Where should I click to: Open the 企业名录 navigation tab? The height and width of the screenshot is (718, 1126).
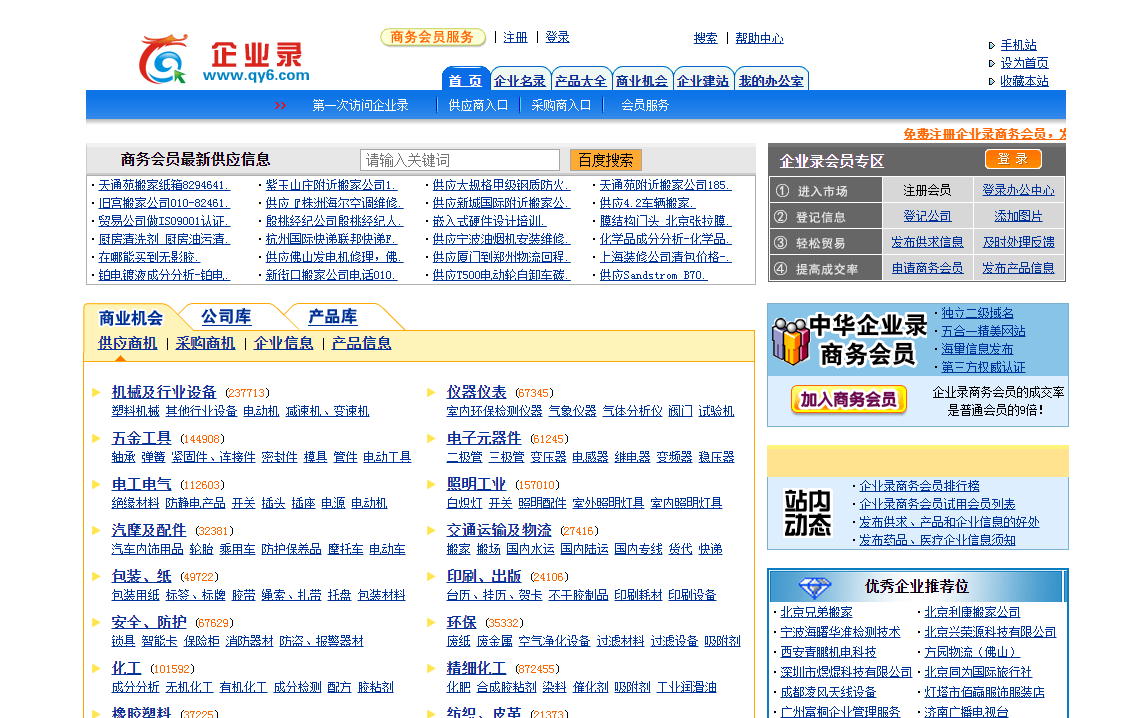tap(520, 81)
